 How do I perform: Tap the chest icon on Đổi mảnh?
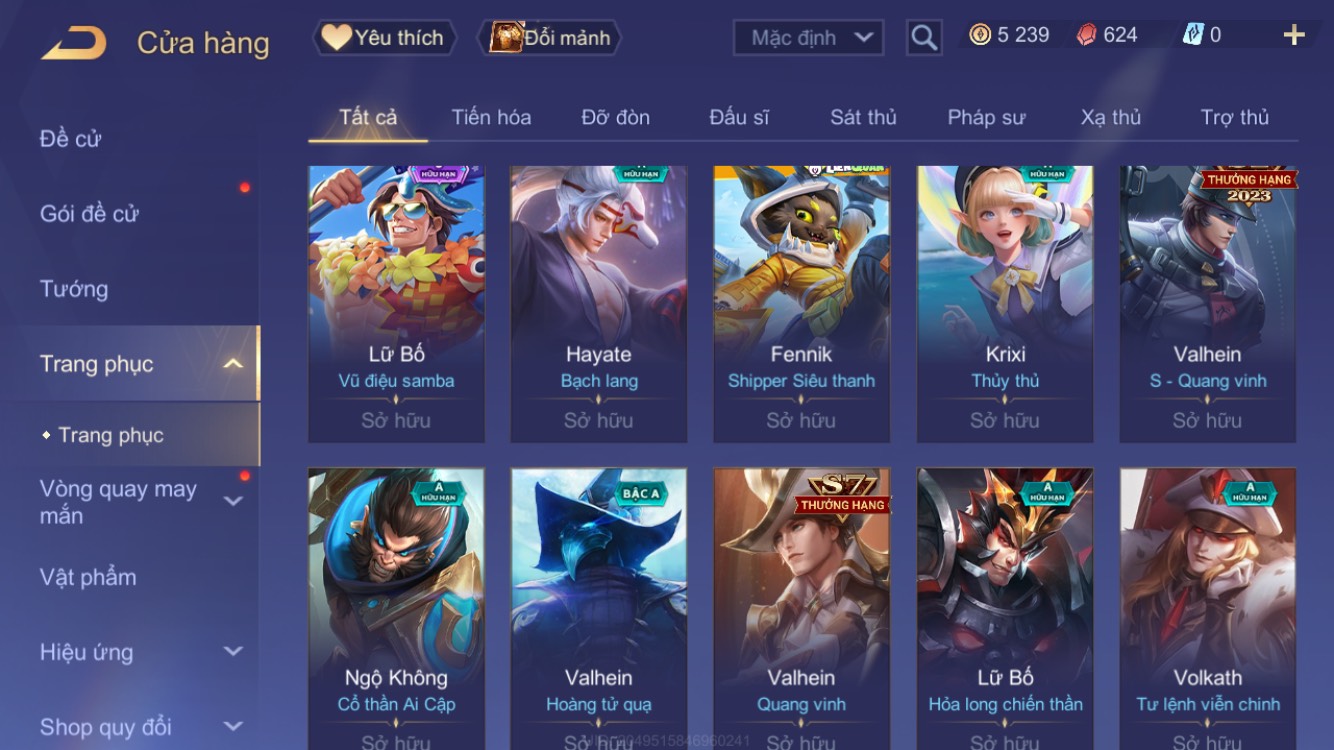pos(506,37)
